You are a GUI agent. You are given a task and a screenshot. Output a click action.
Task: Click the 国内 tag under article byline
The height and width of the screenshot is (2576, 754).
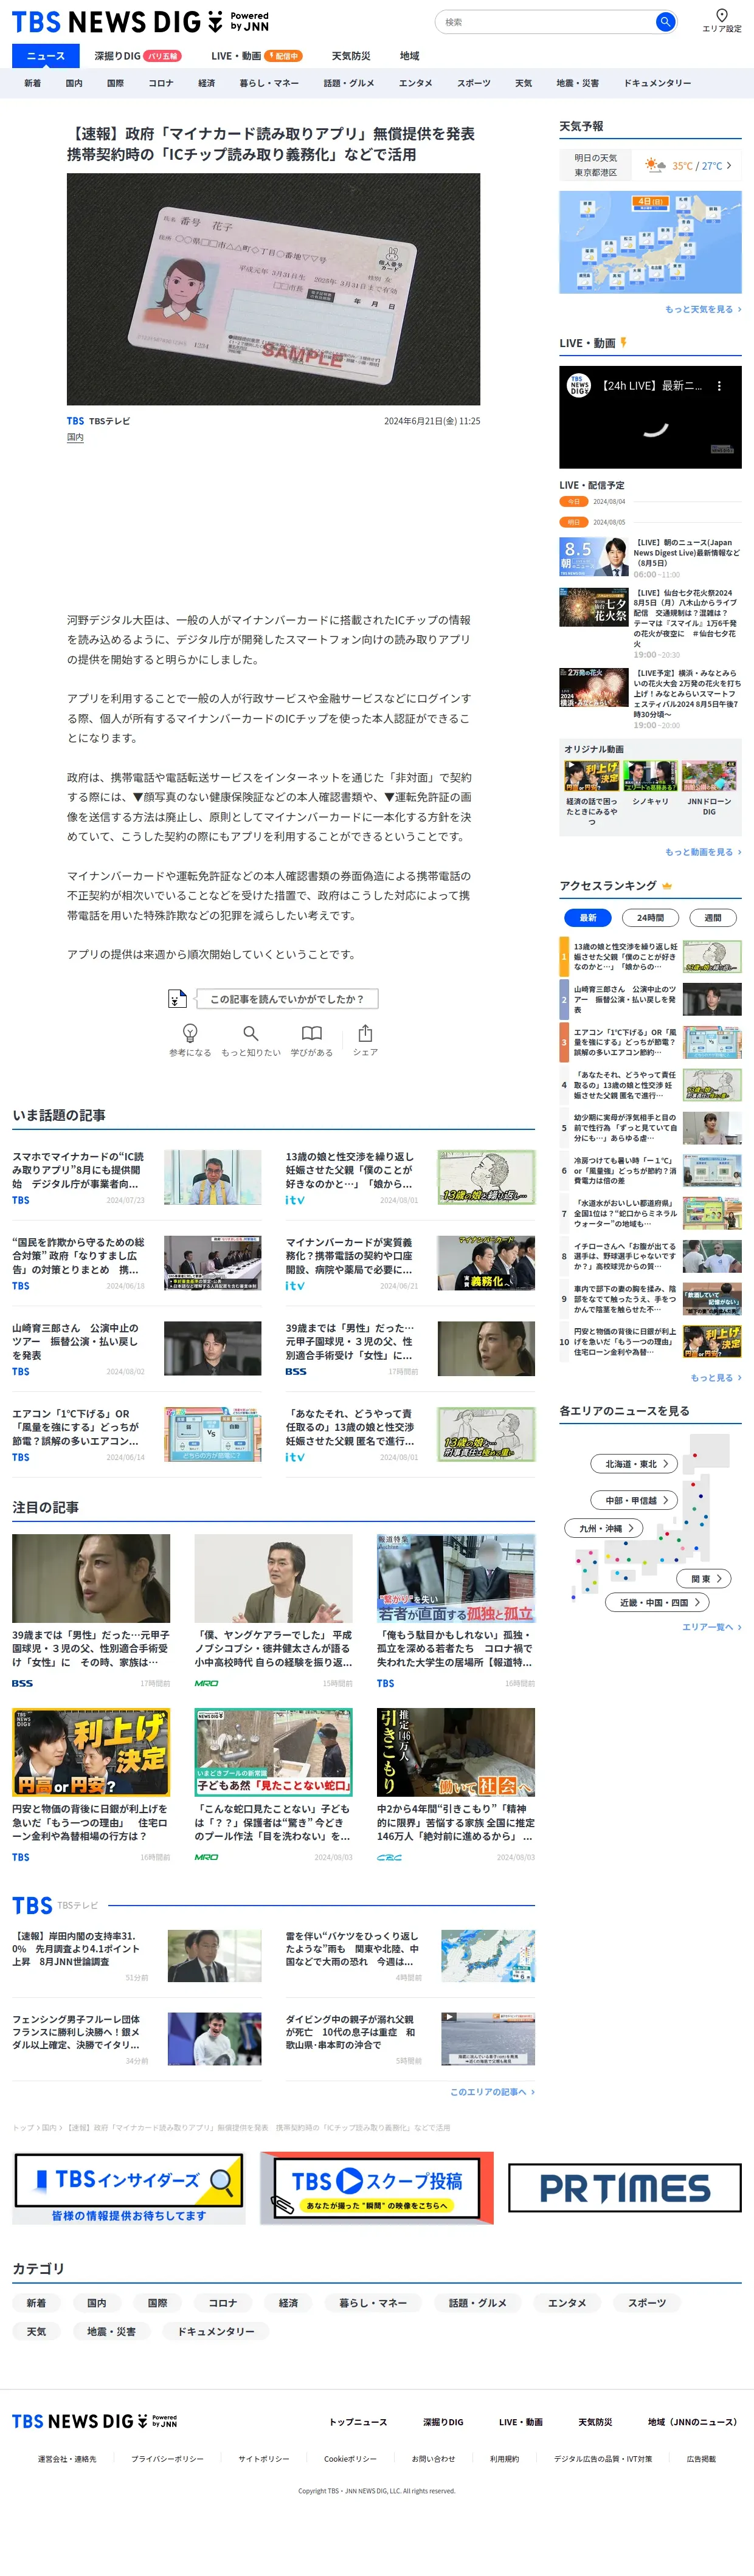pos(75,437)
